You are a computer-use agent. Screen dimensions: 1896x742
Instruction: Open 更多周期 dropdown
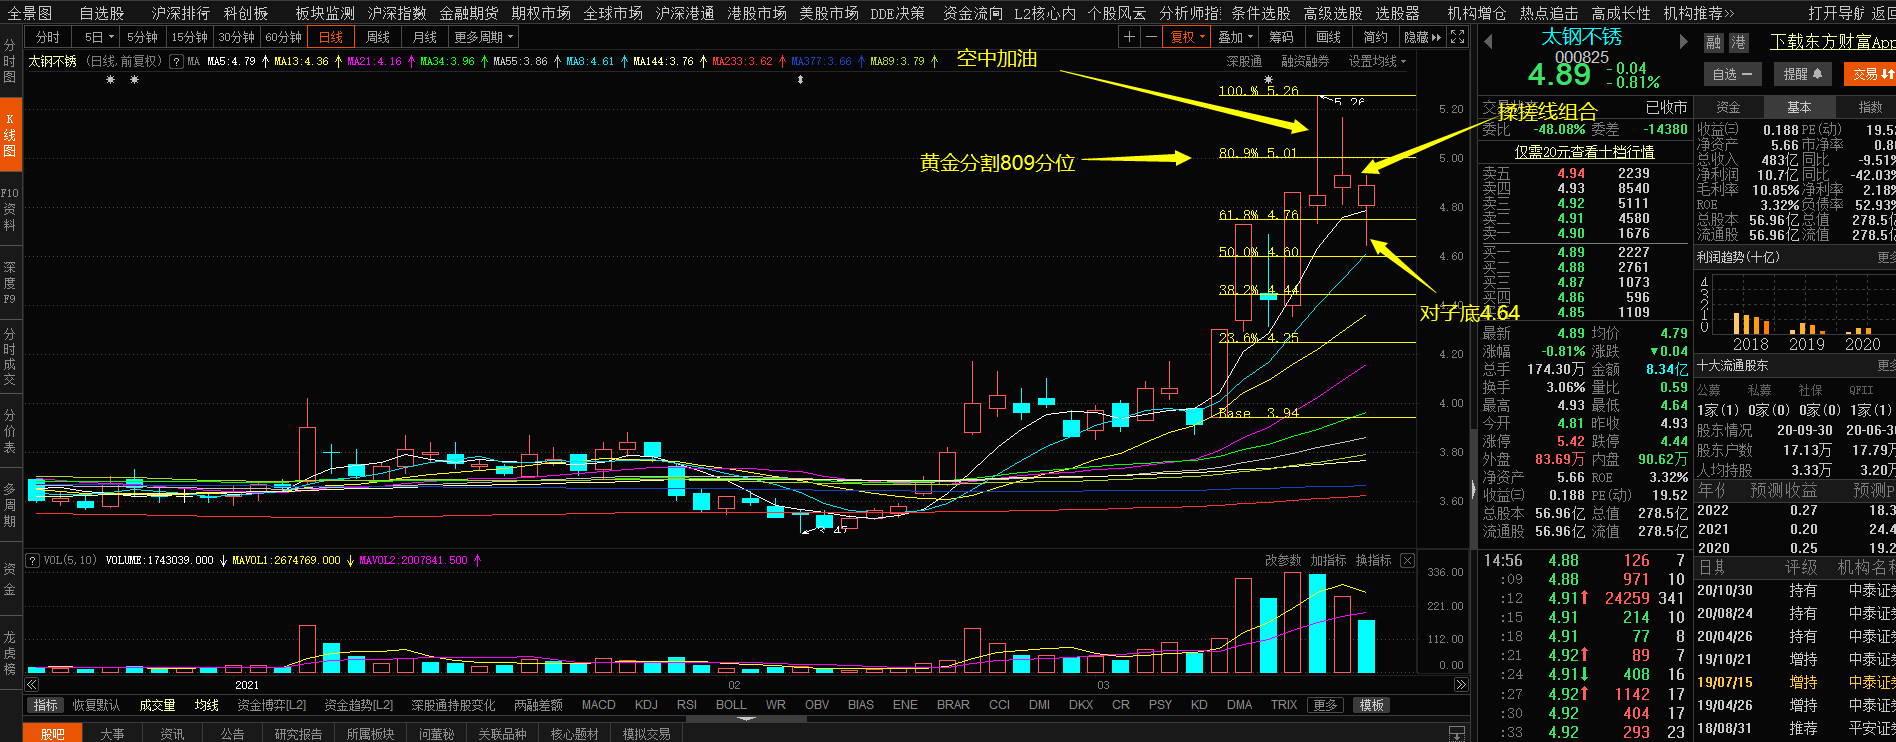pos(483,37)
